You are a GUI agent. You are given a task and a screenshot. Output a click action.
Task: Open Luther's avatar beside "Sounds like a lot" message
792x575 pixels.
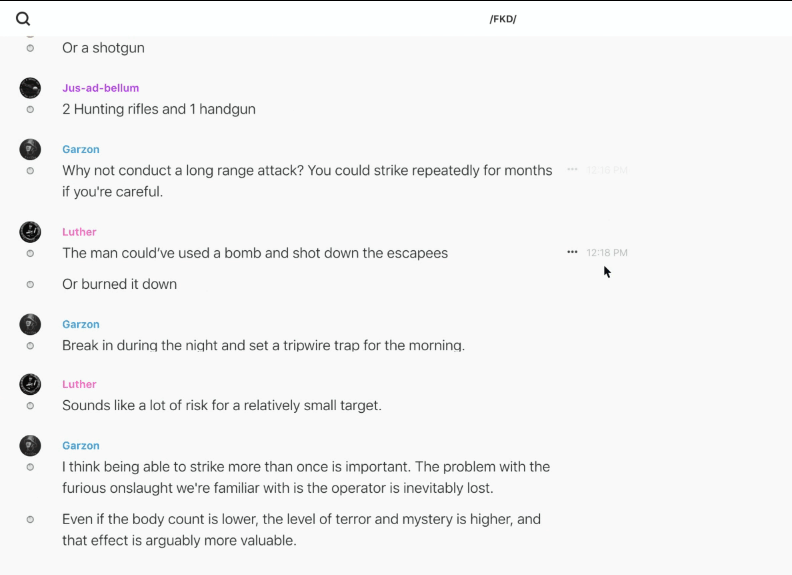(x=30, y=384)
